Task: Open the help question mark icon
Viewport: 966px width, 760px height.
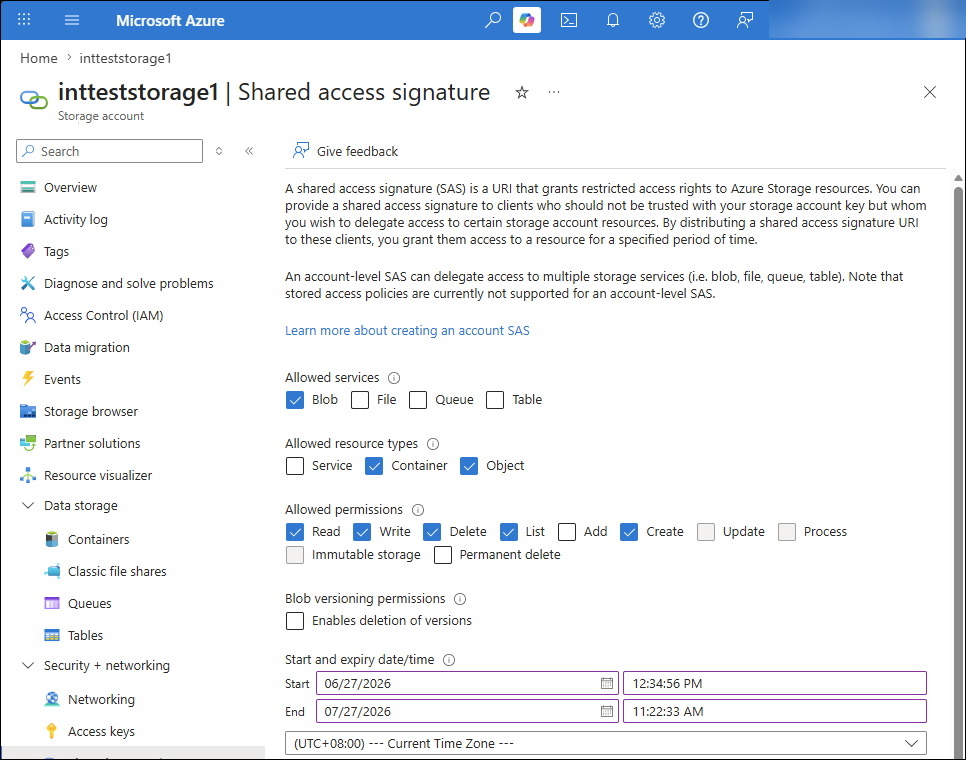Action: pyautogui.click(x=700, y=20)
